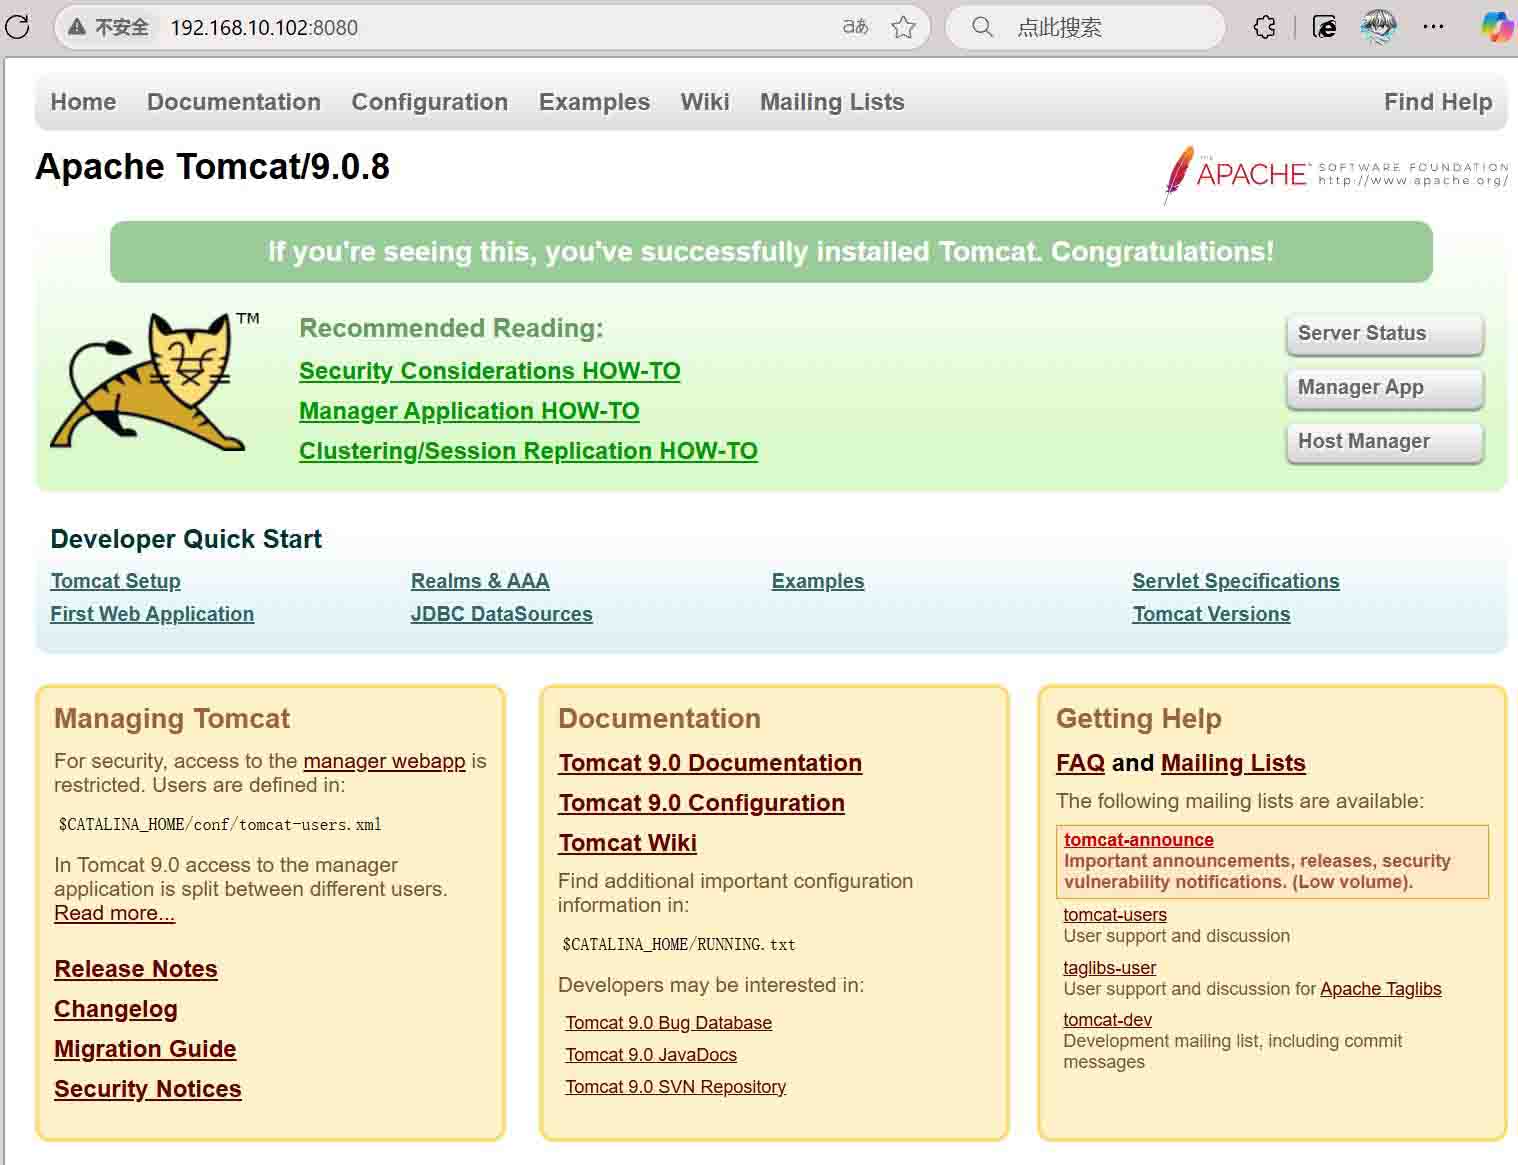Open the Tomcat Setup link
The width and height of the screenshot is (1518, 1165).
(x=116, y=581)
